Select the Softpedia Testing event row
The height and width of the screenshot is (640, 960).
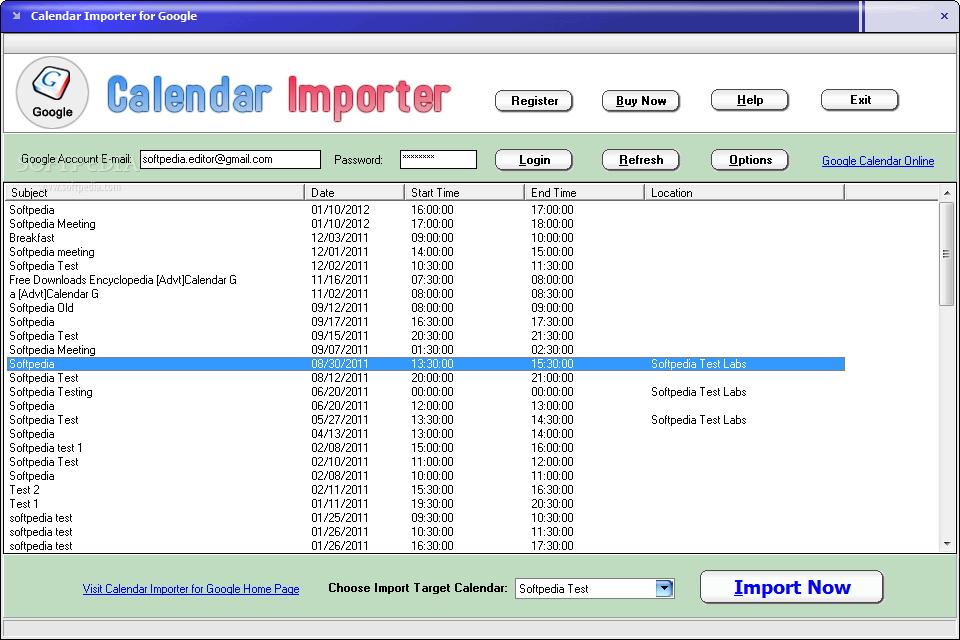pyautogui.click(x=426, y=392)
